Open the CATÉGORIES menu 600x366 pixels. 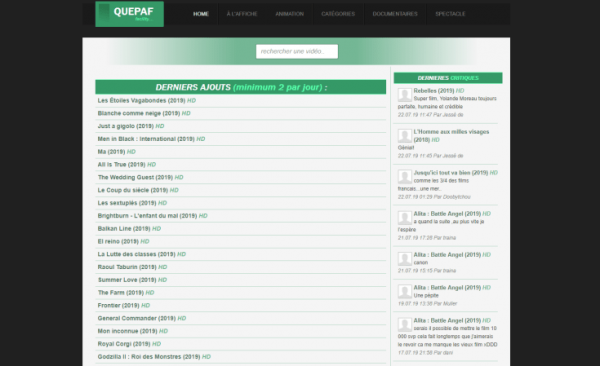point(338,14)
